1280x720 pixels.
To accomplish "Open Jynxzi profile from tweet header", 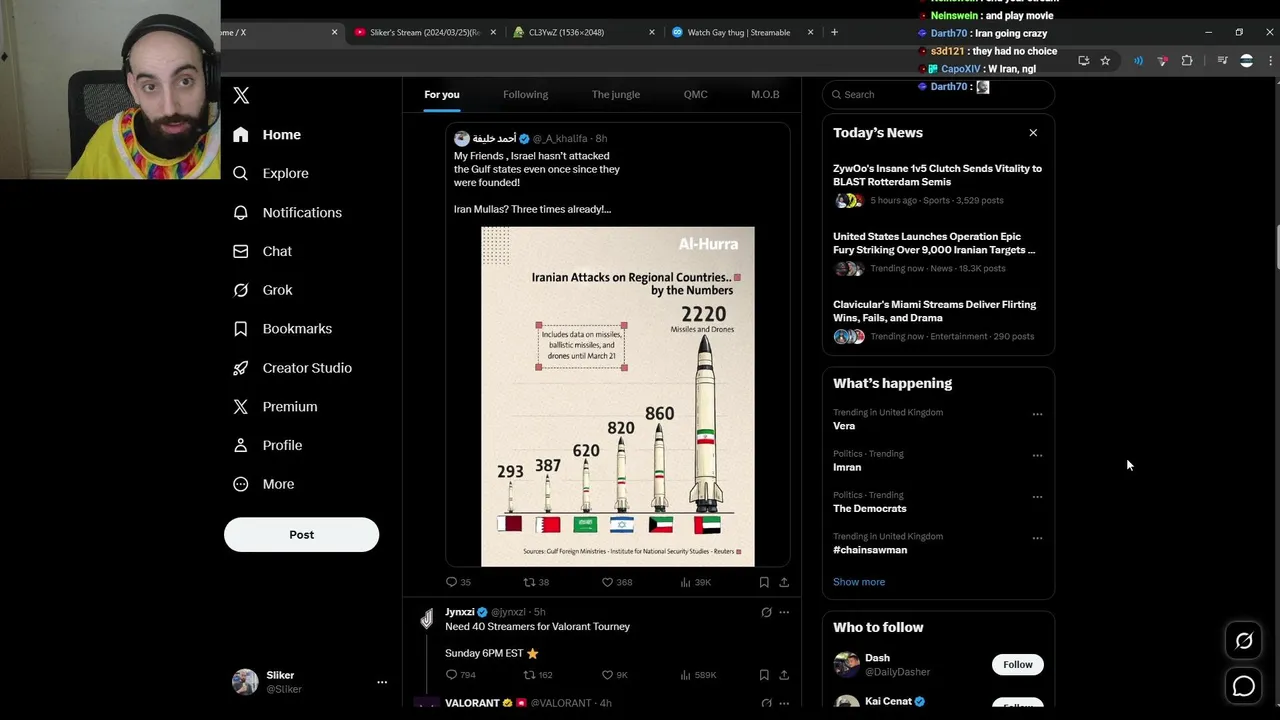I will 460,612.
